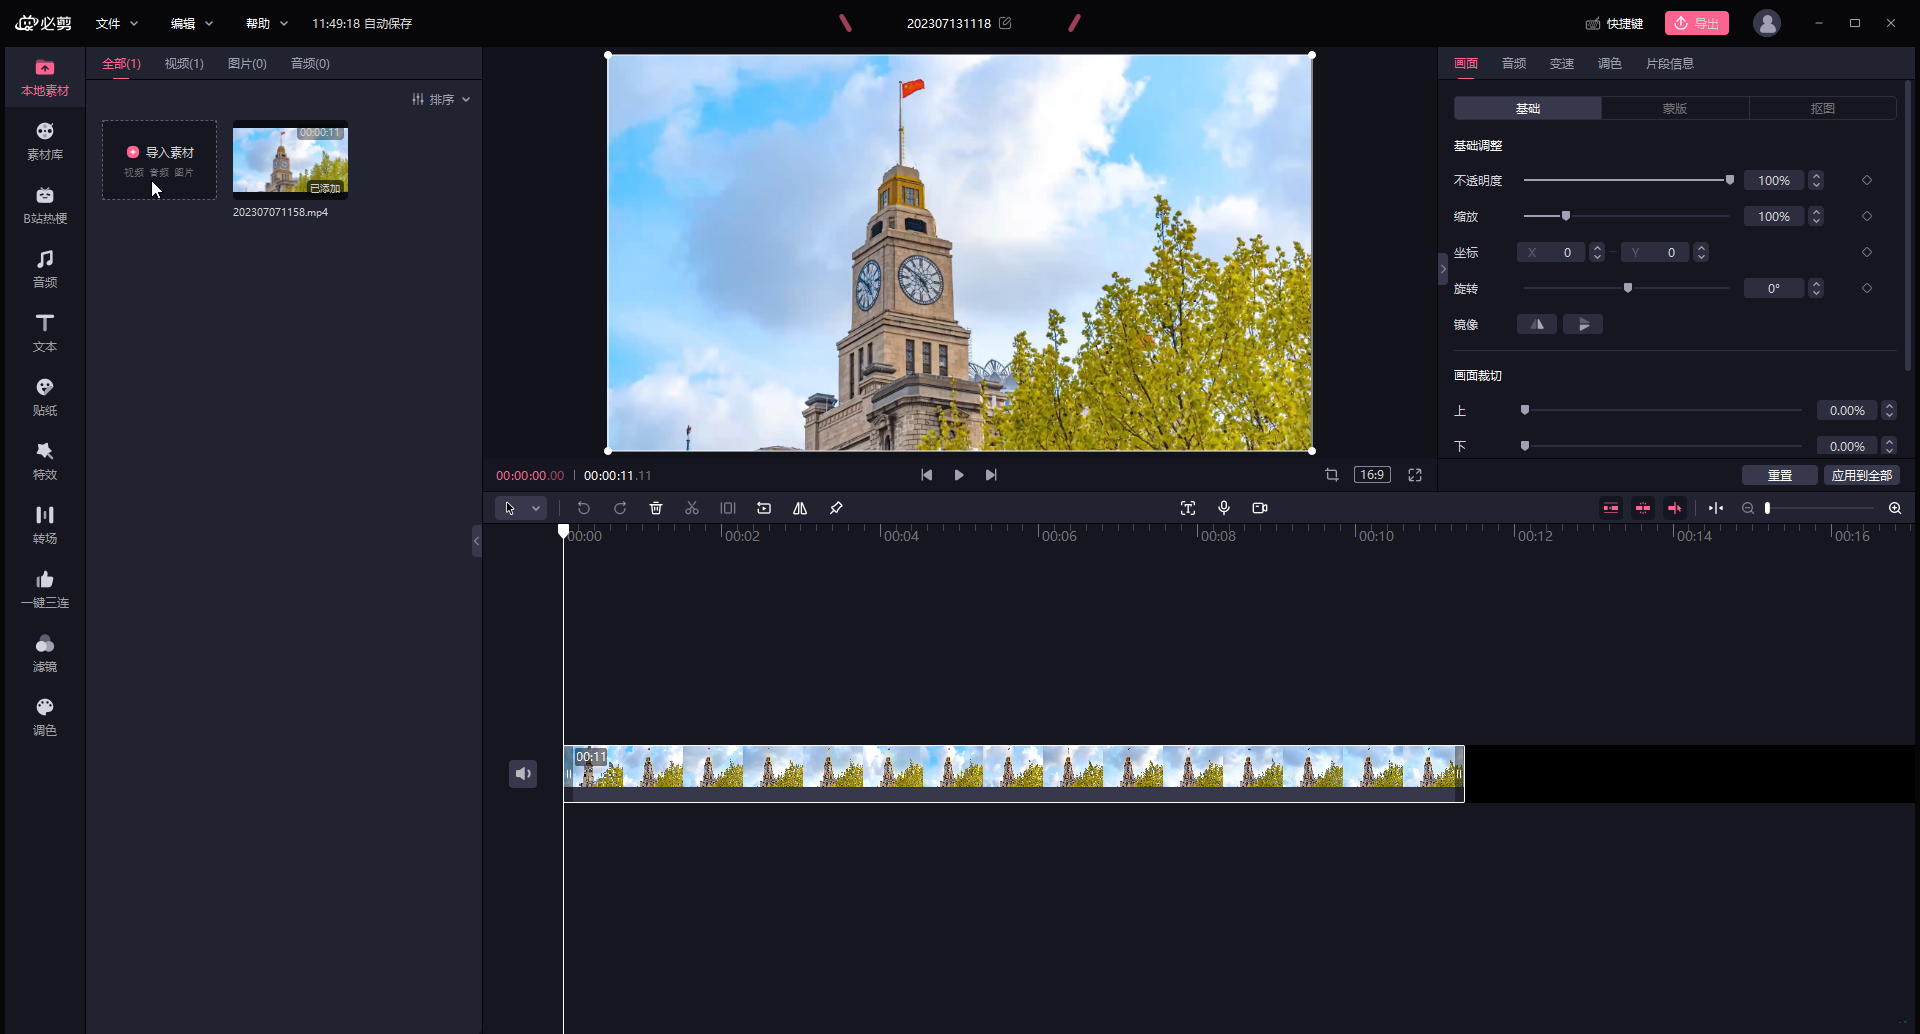Expand the 排序 sort dropdown
This screenshot has width=1920, height=1034.
tap(441, 99)
